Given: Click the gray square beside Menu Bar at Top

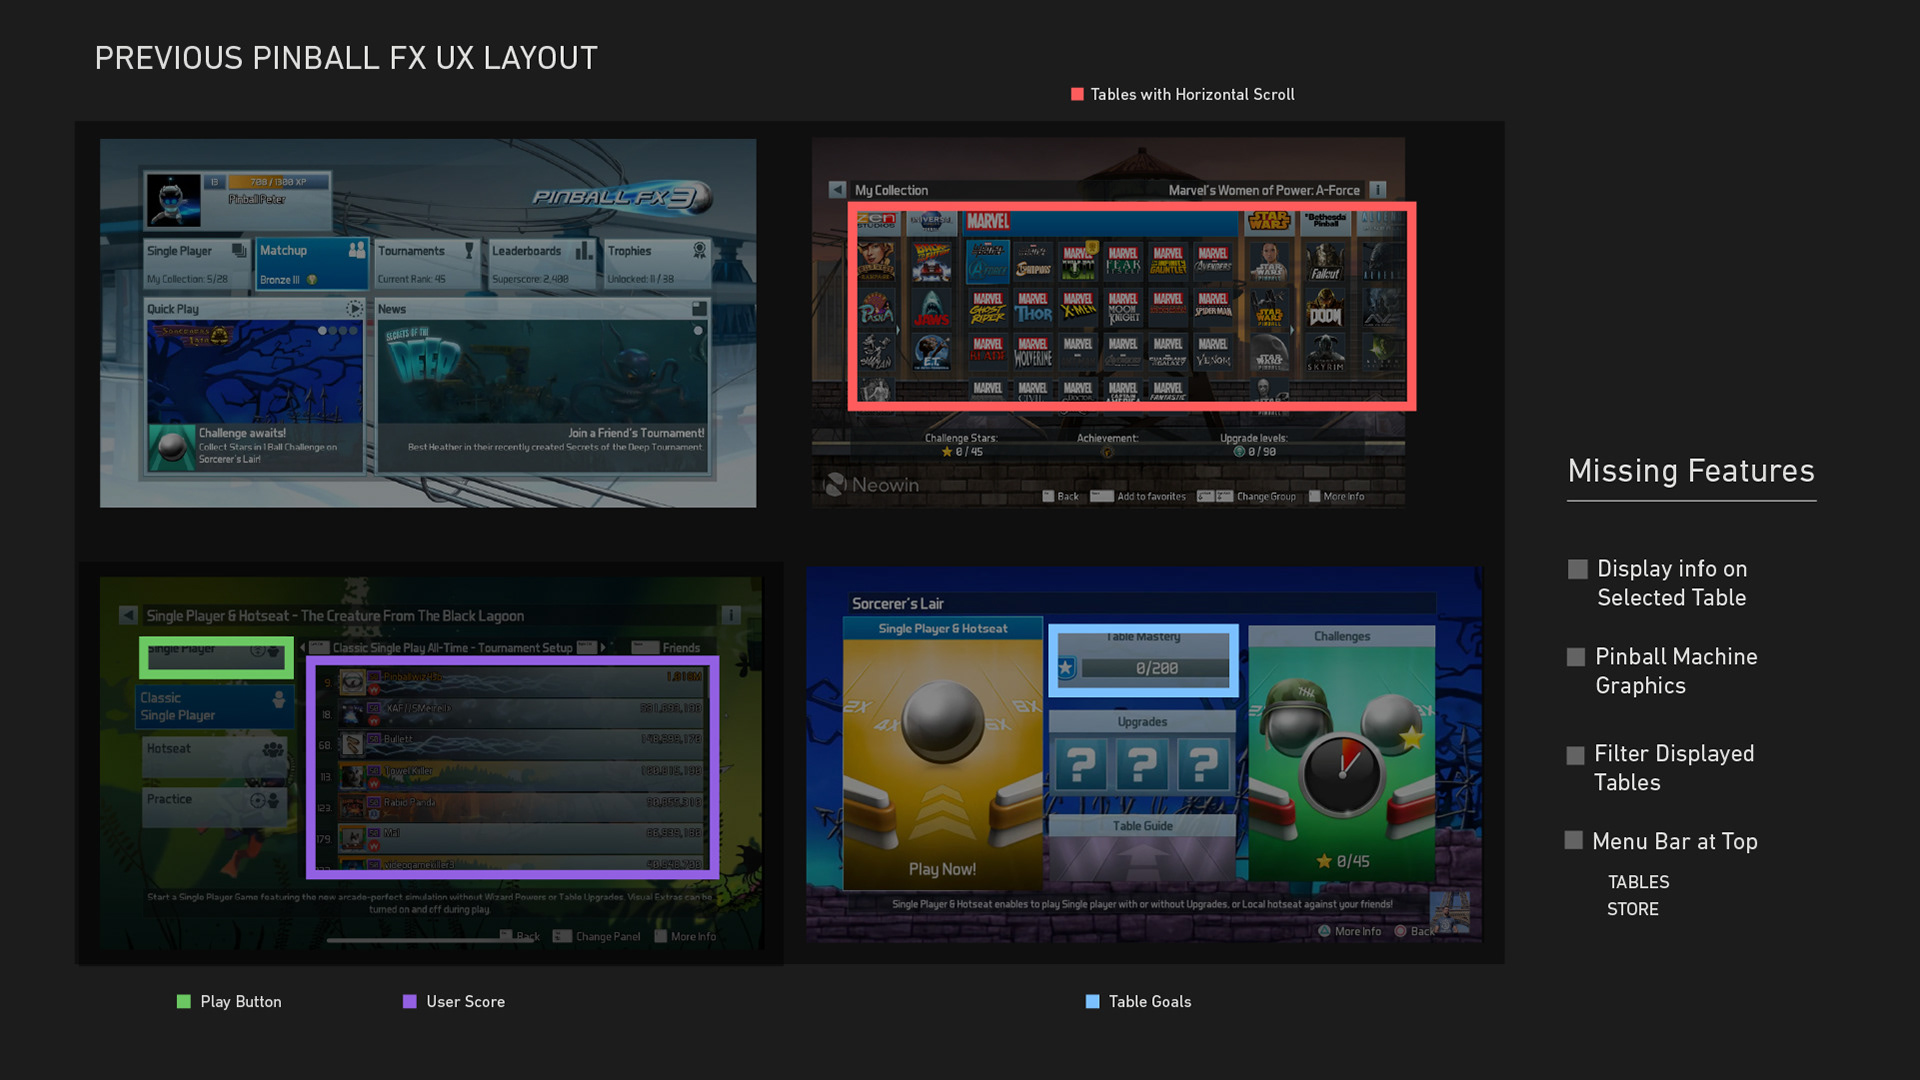Looking at the screenshot, I should [x=1574, y=841].
